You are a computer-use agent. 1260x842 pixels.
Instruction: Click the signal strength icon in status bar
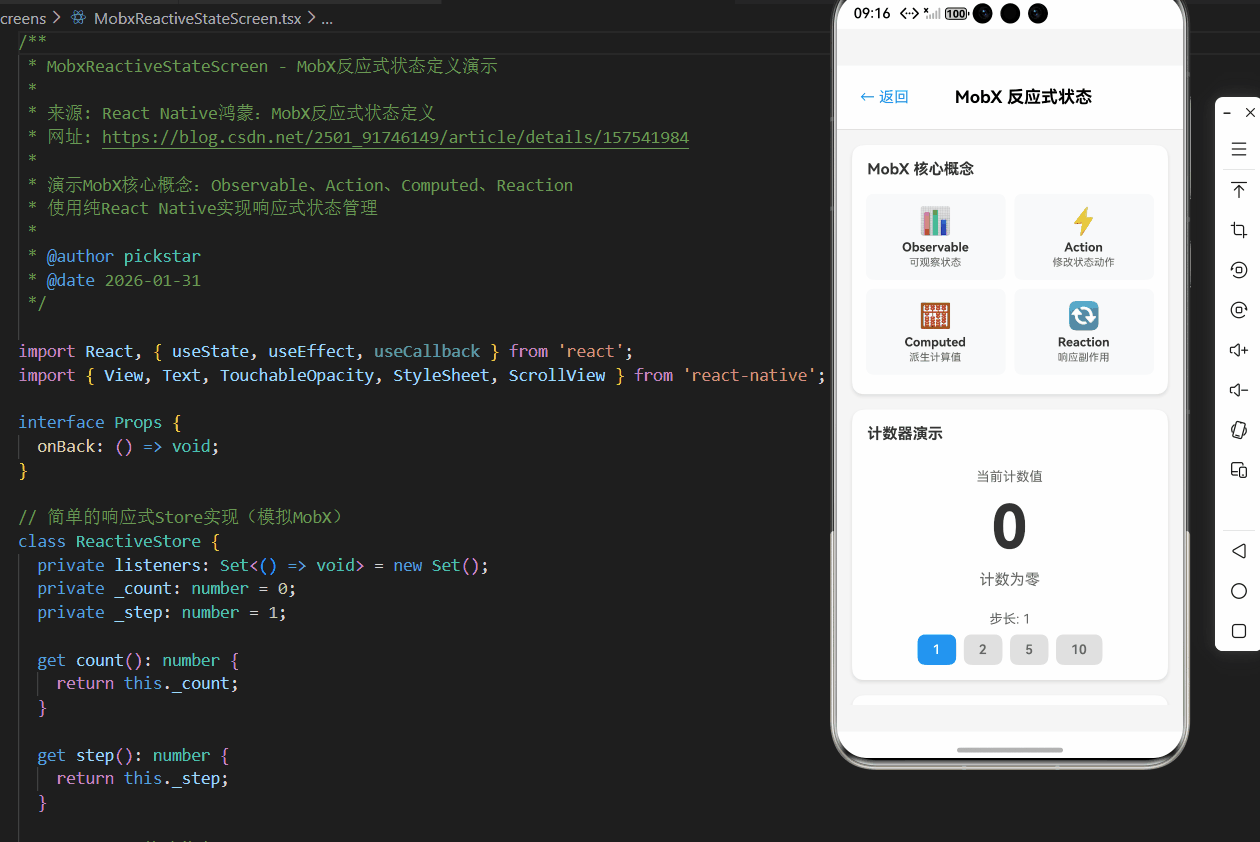(931, 13)
